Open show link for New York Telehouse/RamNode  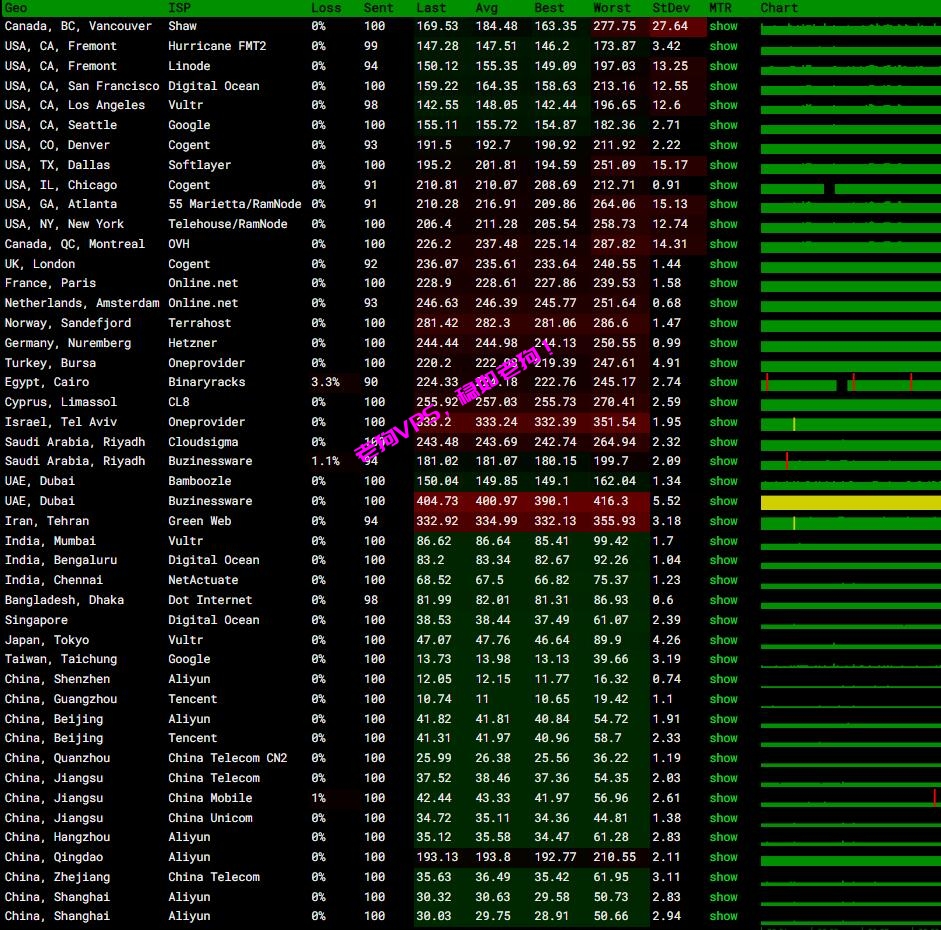click(x=723, y=224)
